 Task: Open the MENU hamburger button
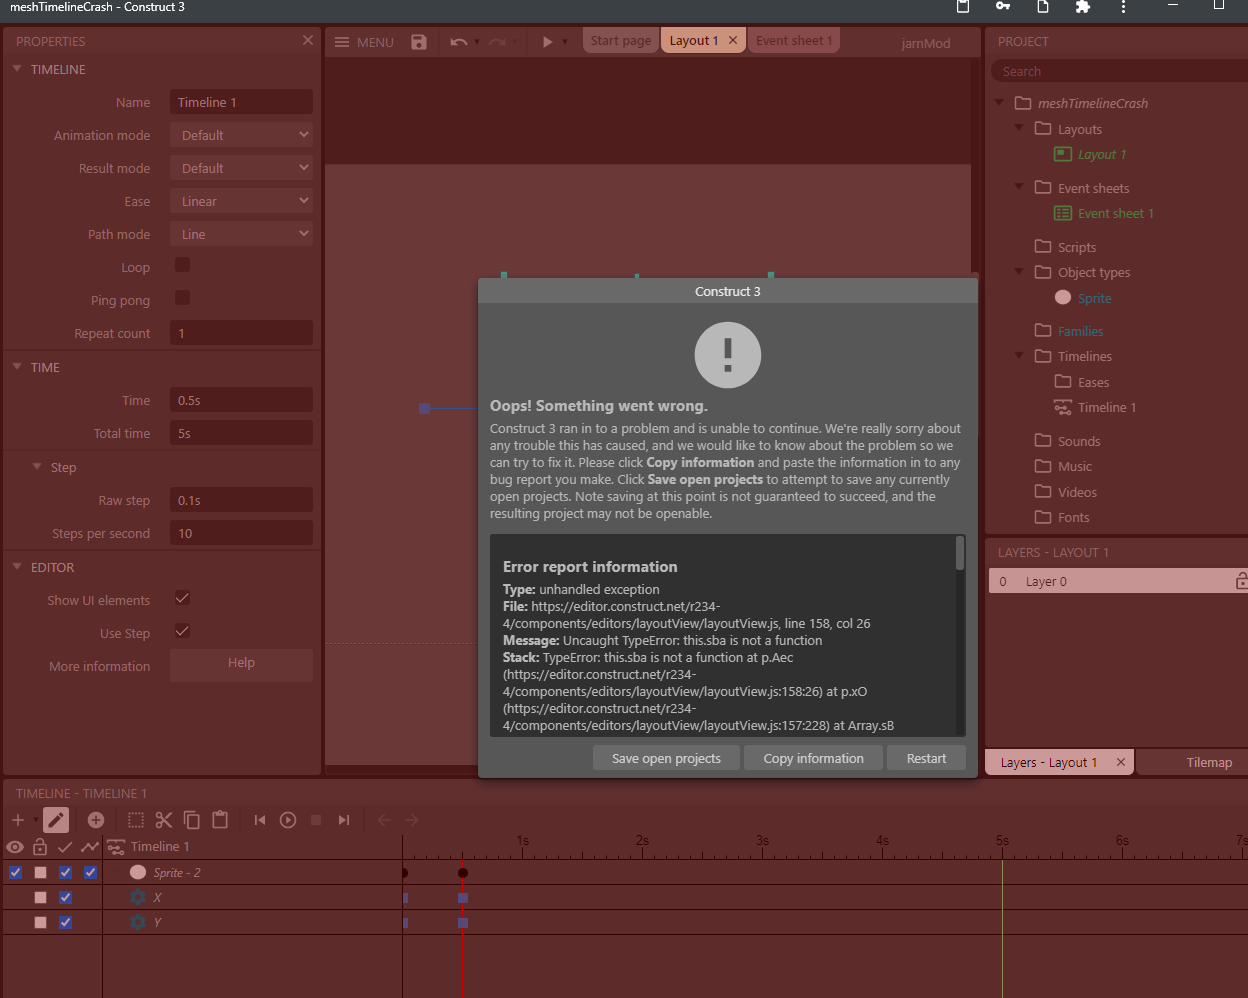(x=364, y=42)
